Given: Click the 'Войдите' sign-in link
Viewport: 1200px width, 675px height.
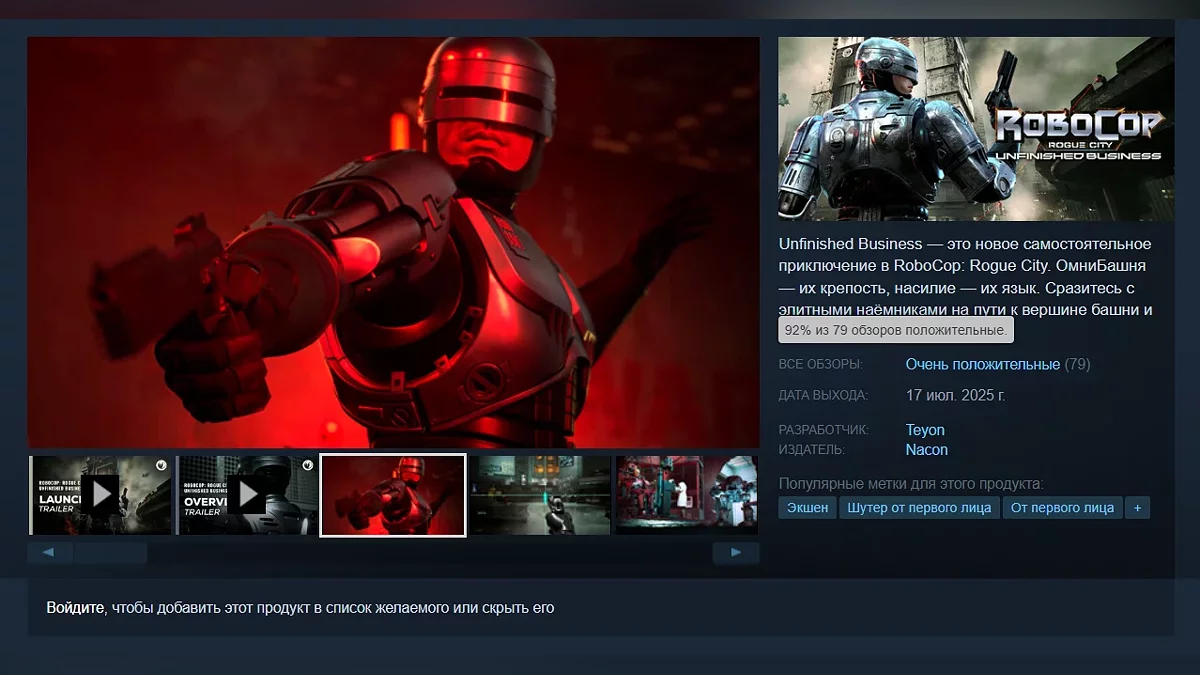Looking at the screenshot, I should [x=75, y=607].
